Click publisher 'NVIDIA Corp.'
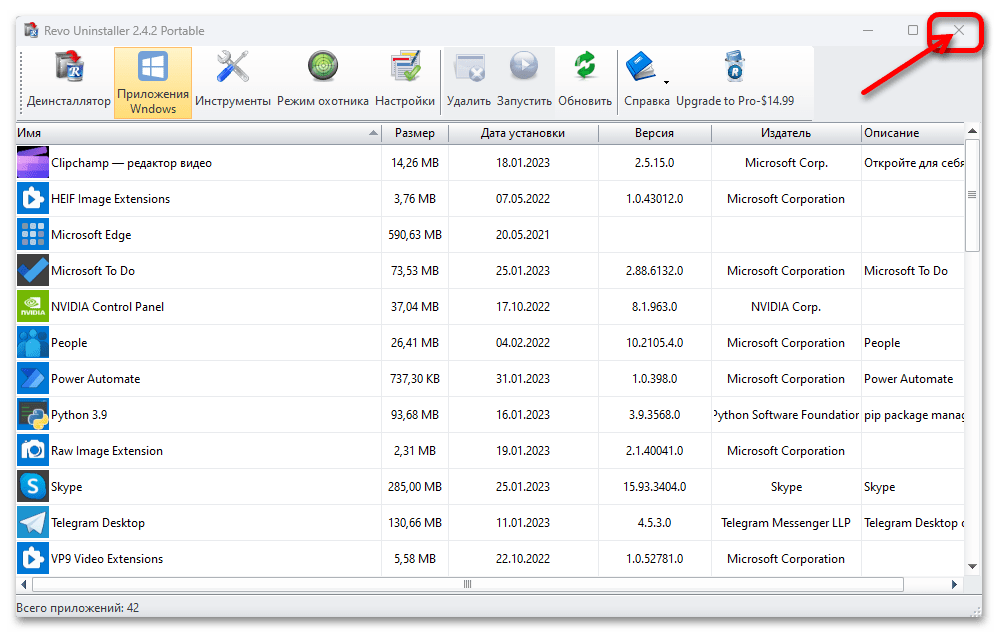This screenshot has height=633, width=998. (x=785, y=307)
